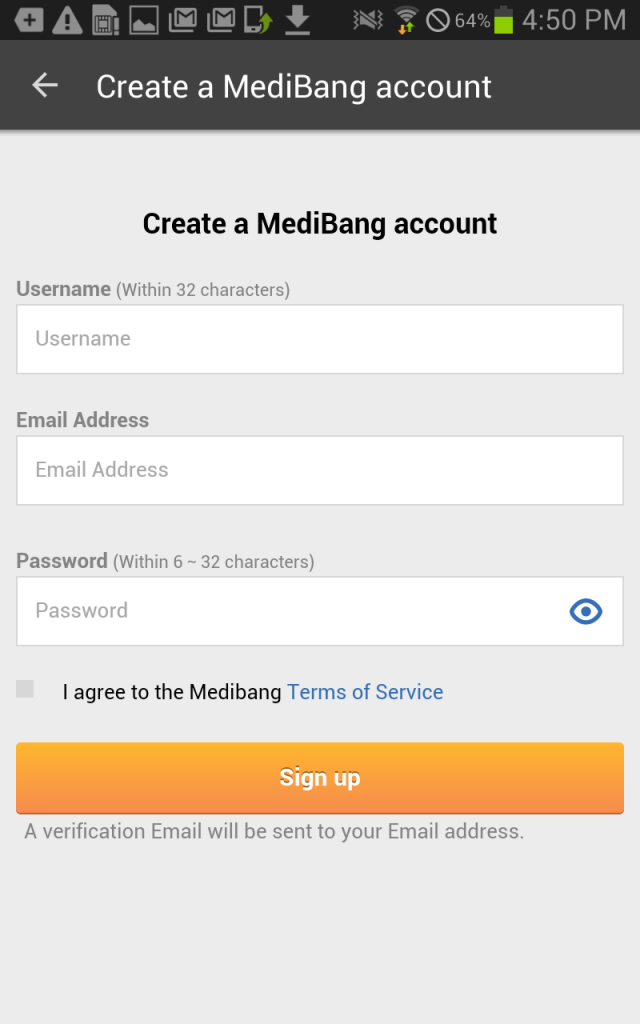This screenshot has height=1024, width=640.
Task: Tap the battery indicator icon
Action: [x=504, y=20]
